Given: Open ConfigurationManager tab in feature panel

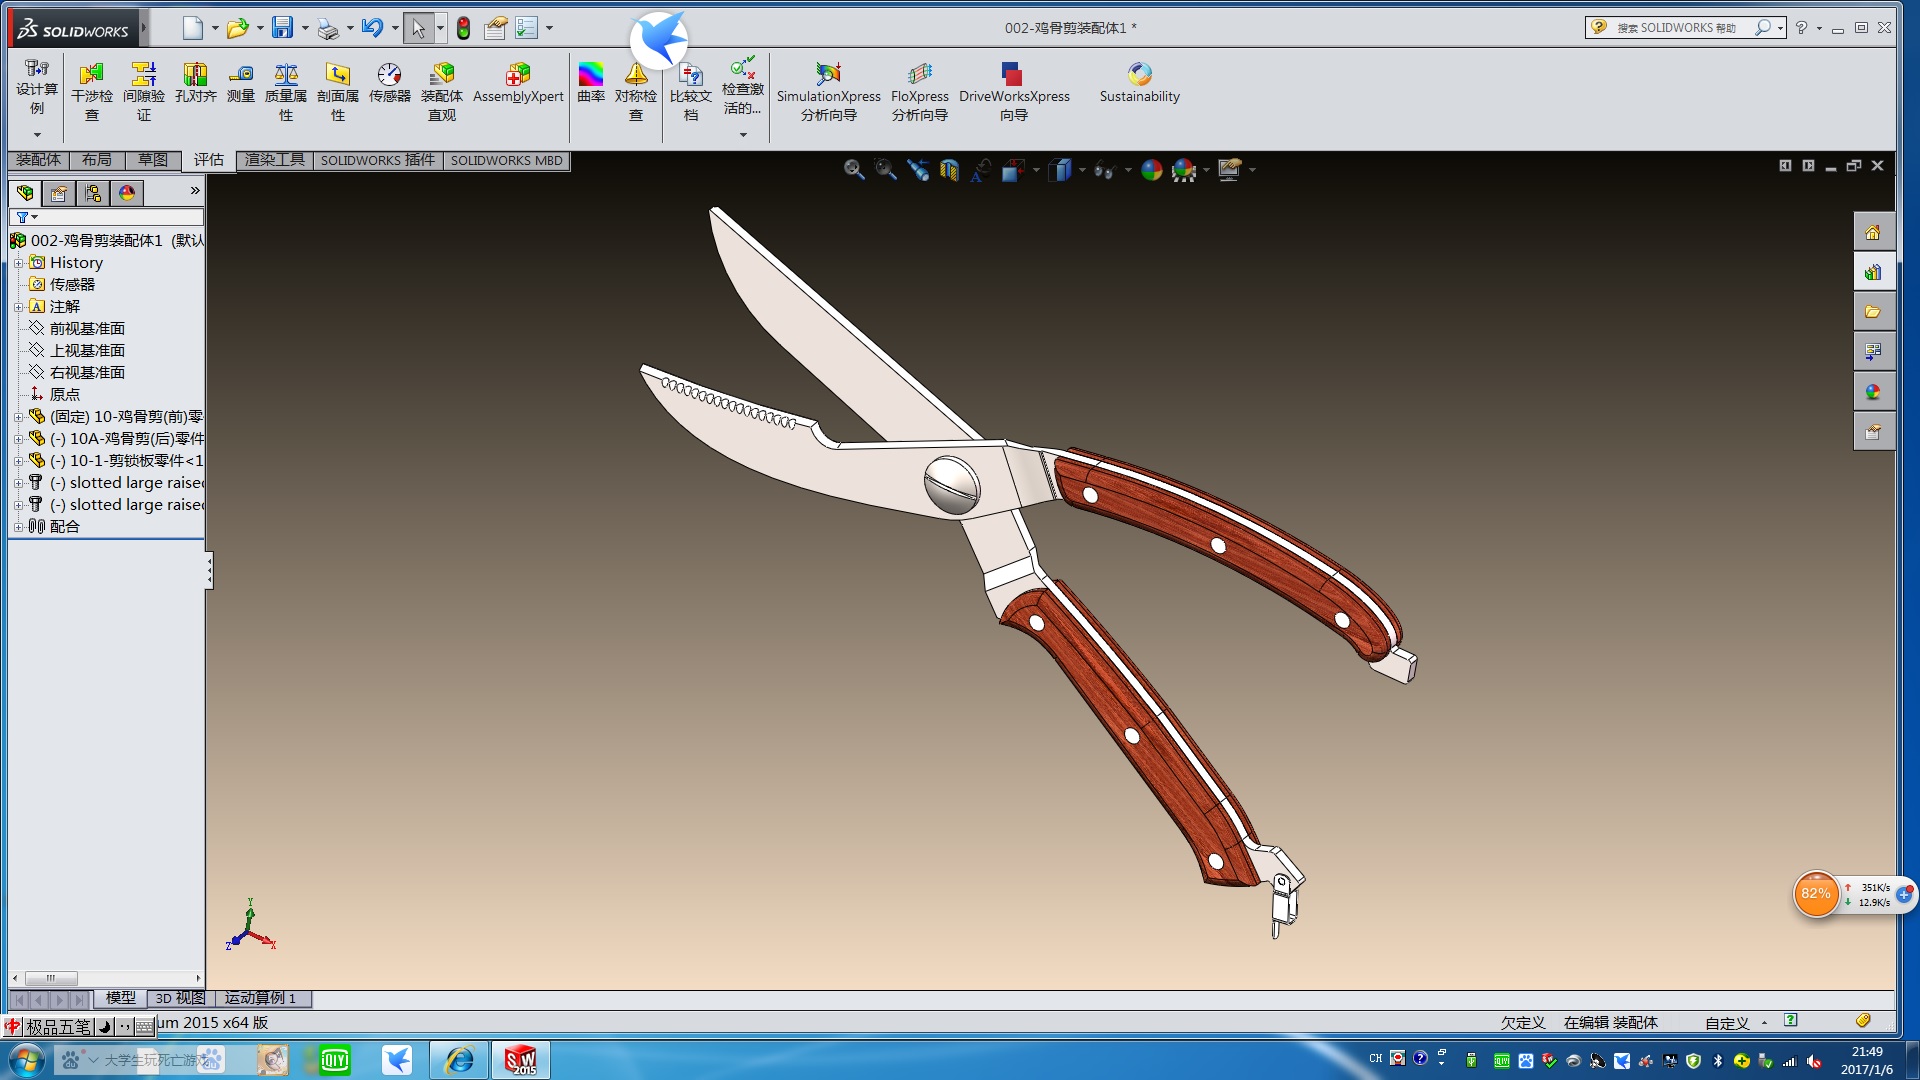Looking at the screenshot, I should pyautogui.click(x=93, y=193).
